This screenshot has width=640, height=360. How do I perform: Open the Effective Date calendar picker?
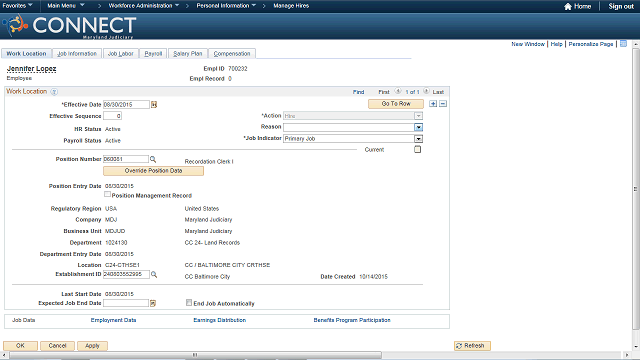click(154, 105)
